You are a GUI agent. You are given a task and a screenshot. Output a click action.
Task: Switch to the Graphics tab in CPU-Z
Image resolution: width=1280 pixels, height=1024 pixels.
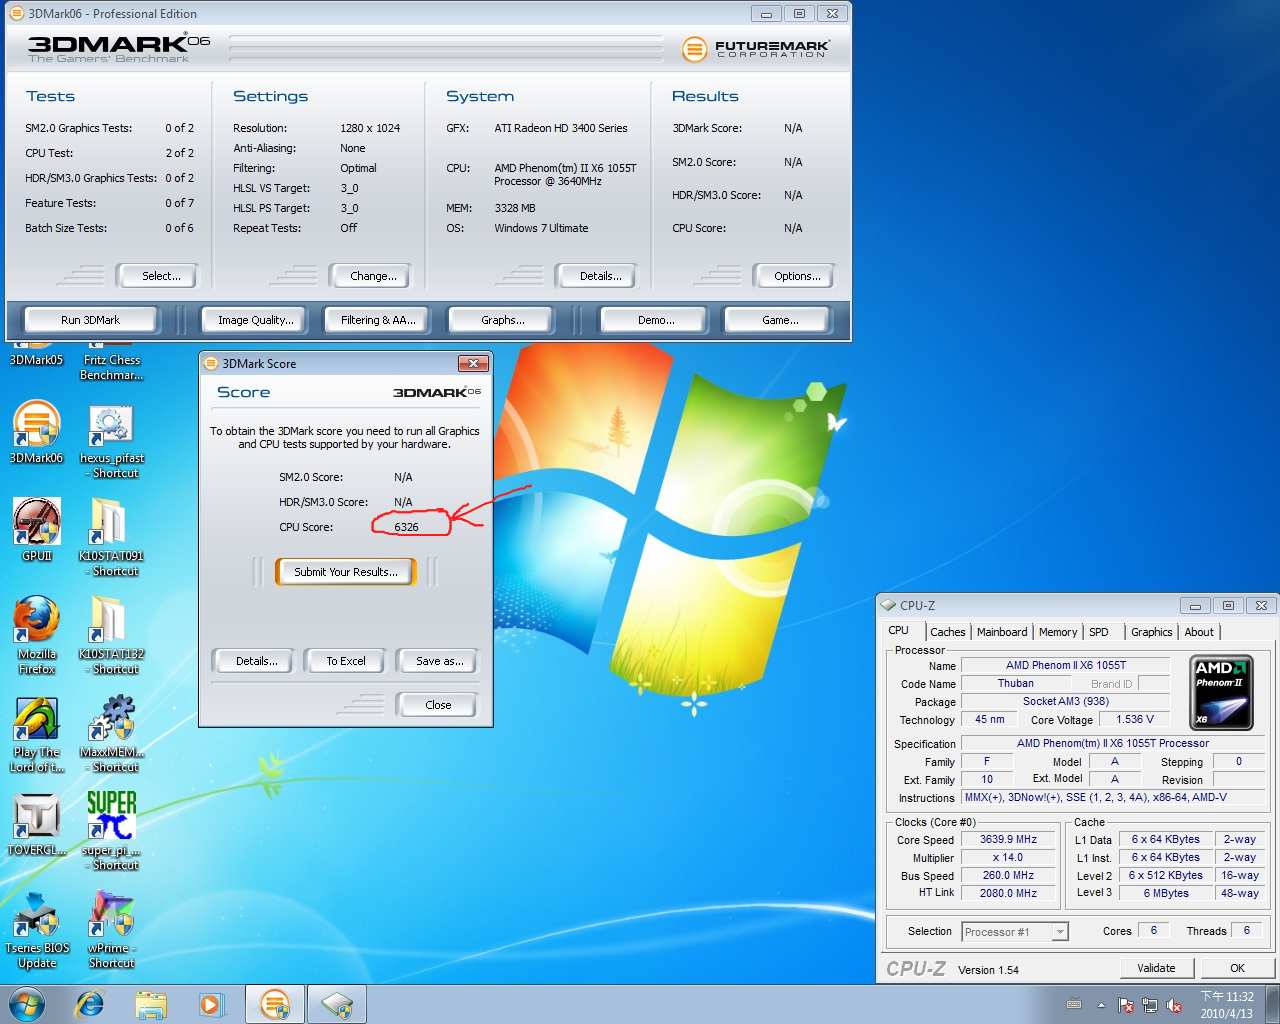(1151, 632)
